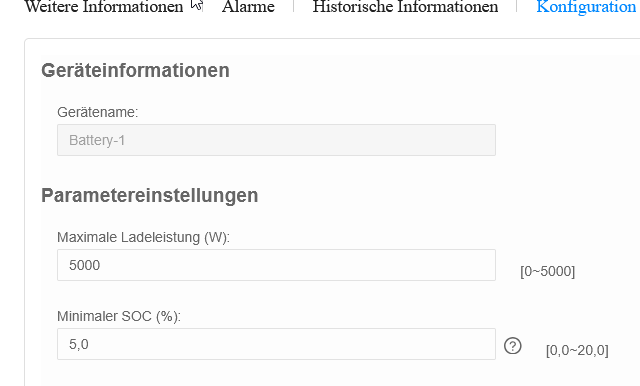Click the [0,0~20,0] range hint
640x386 pixels.
click(577, 351)
